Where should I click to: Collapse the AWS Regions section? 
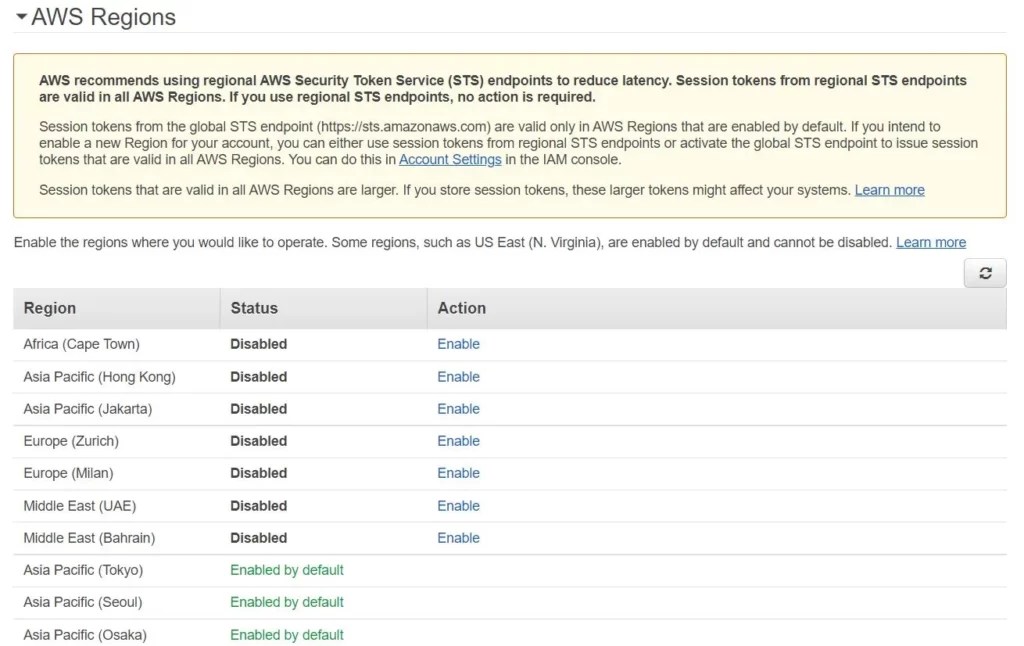click(21, 16)
